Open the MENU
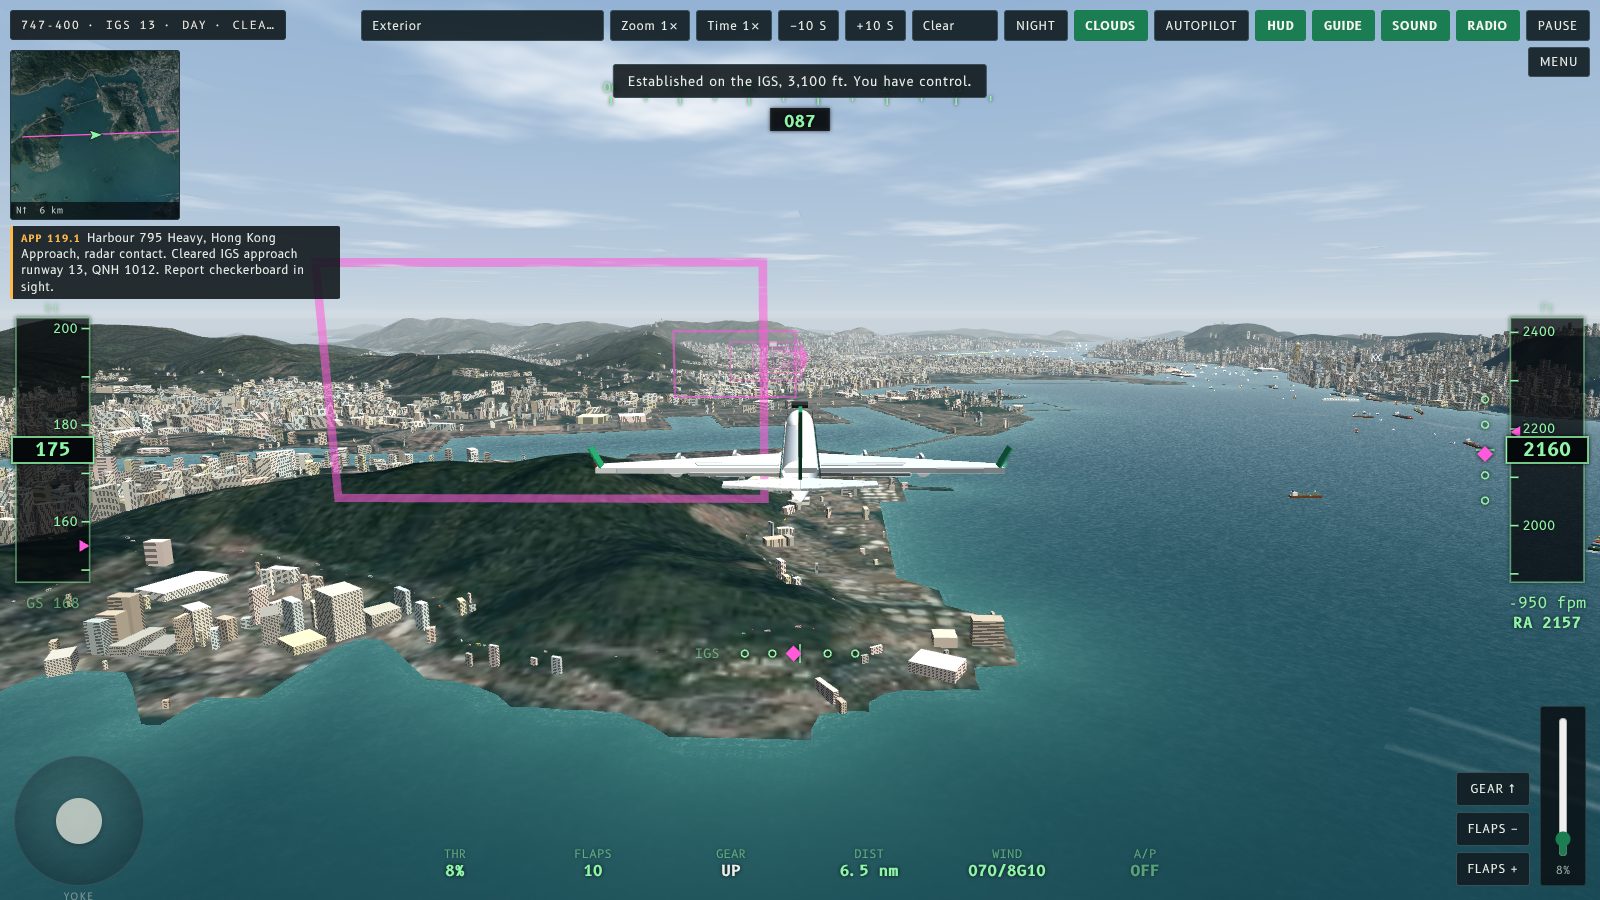The height and width of the screenshot is (900, 1600). click(1558, 62)
